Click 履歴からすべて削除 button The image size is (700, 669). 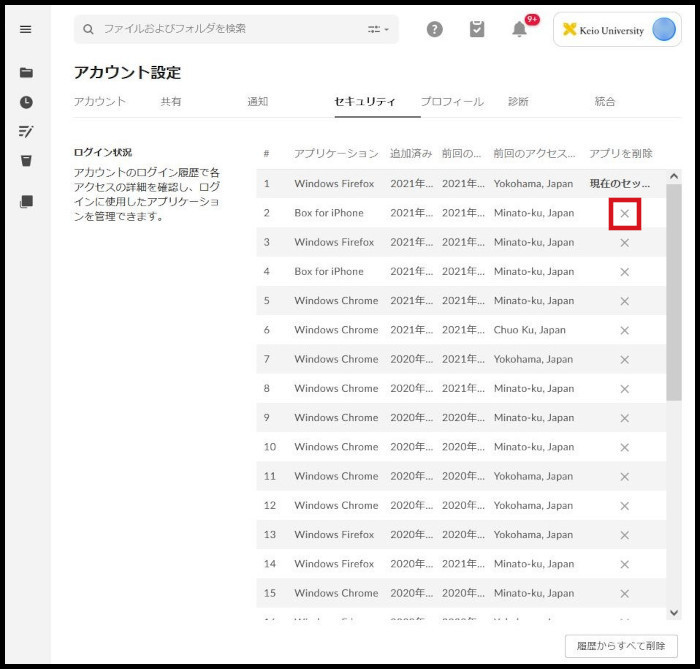tap(620, 646)
